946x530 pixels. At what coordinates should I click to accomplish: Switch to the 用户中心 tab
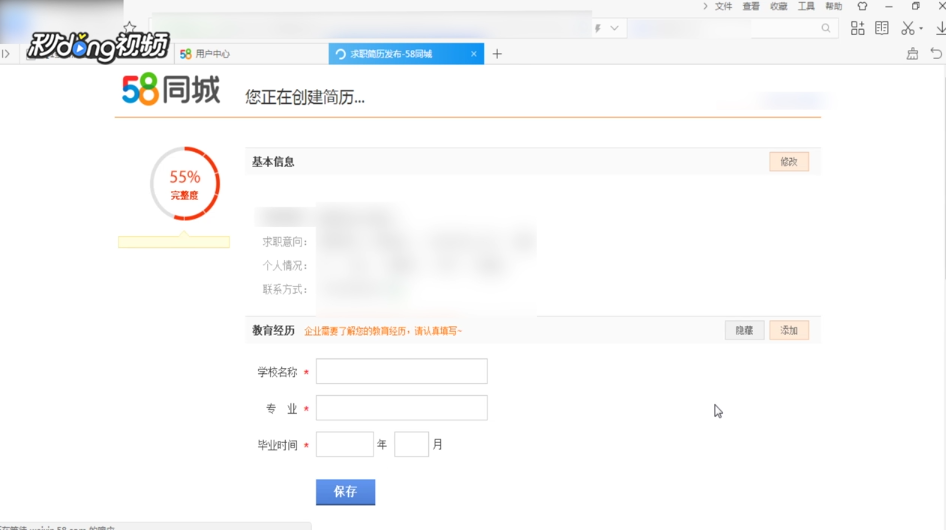click(x=250, y=54)
